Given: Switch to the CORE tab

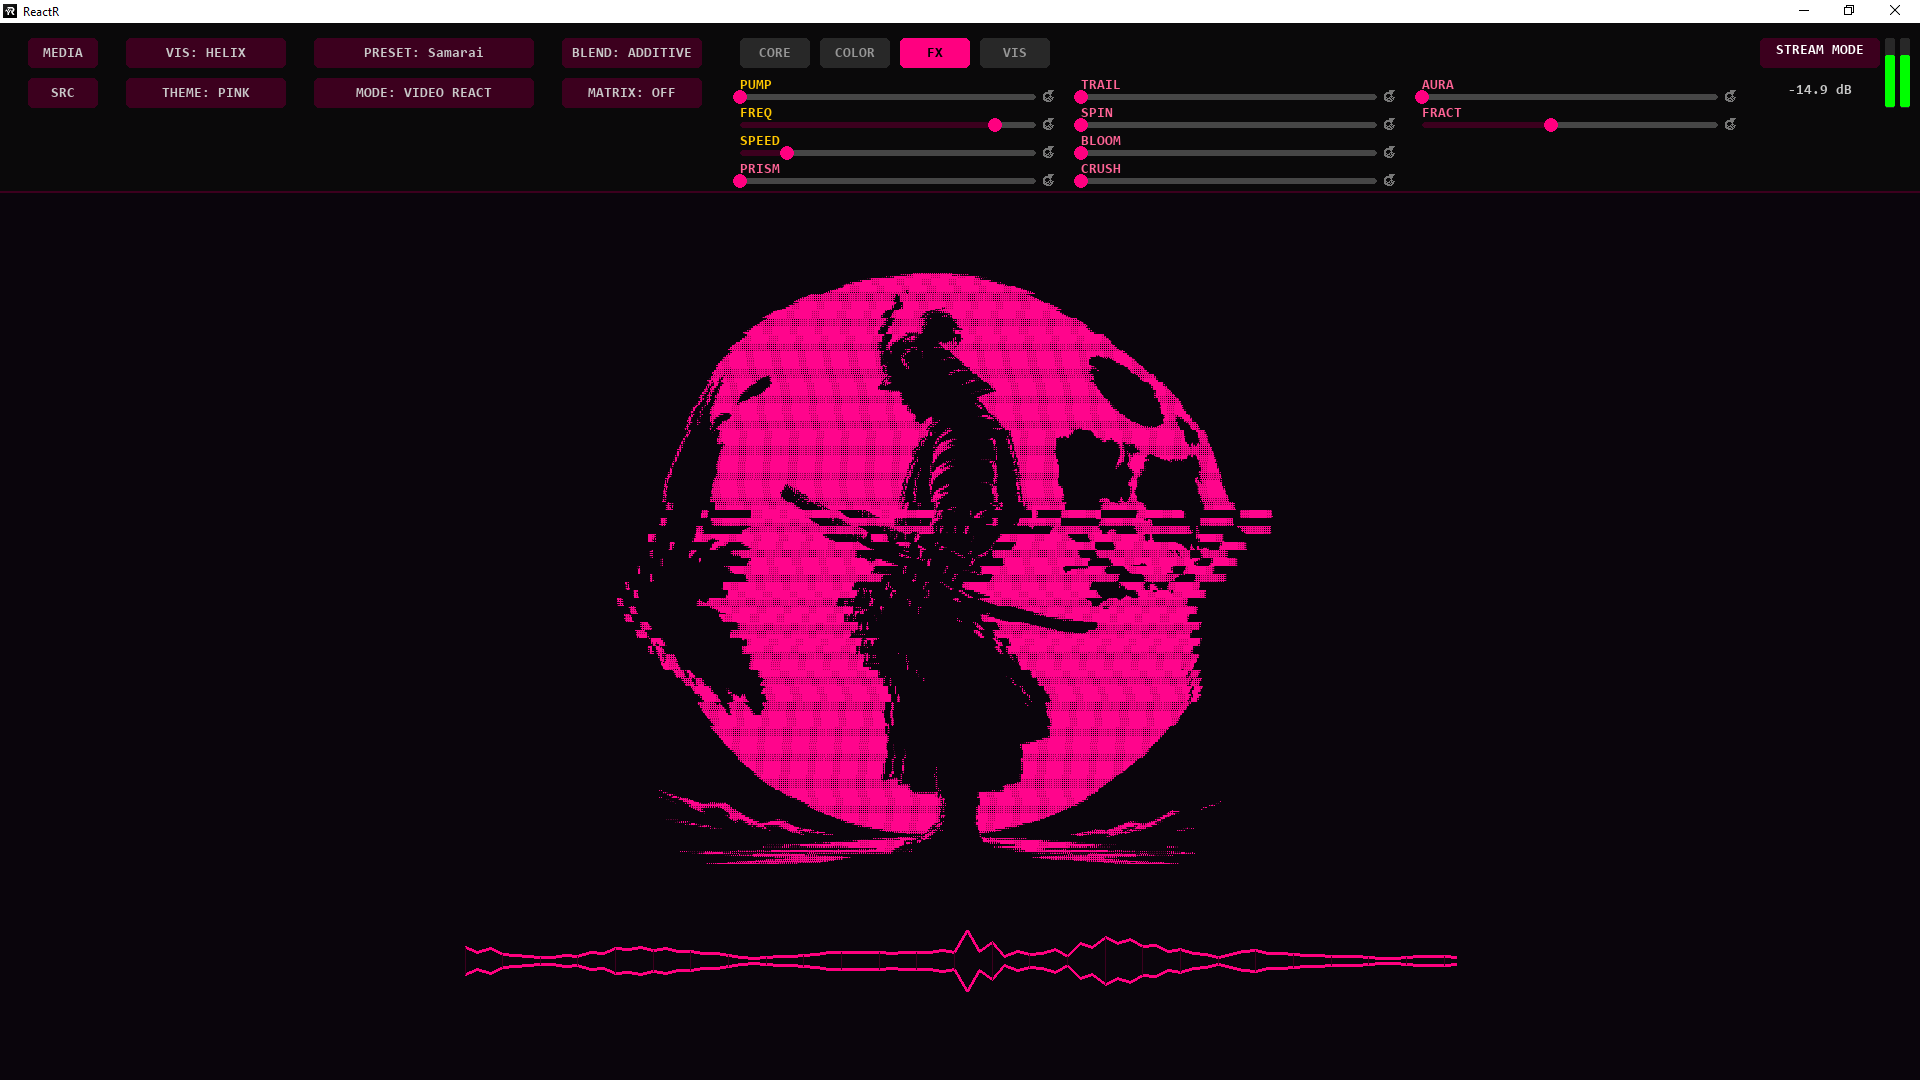Looking at the screenshot, I should coord(774,53).
